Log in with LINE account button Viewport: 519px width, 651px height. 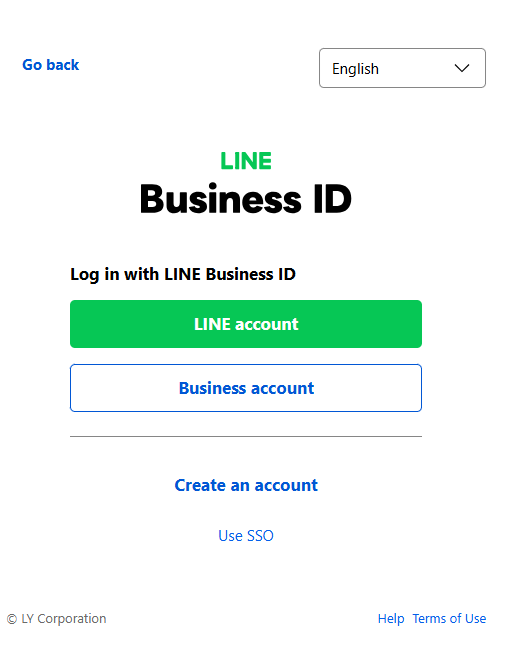(246, 324)
